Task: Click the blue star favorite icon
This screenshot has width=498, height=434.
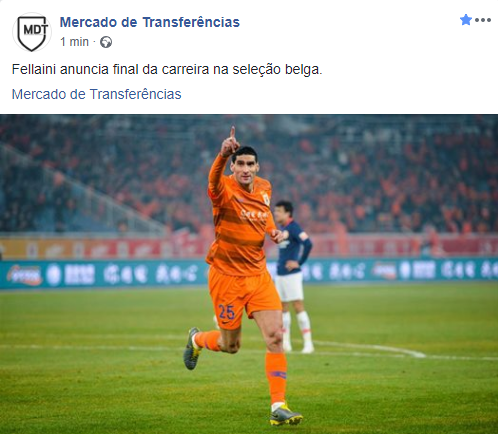Action: [x=466, y=20]
